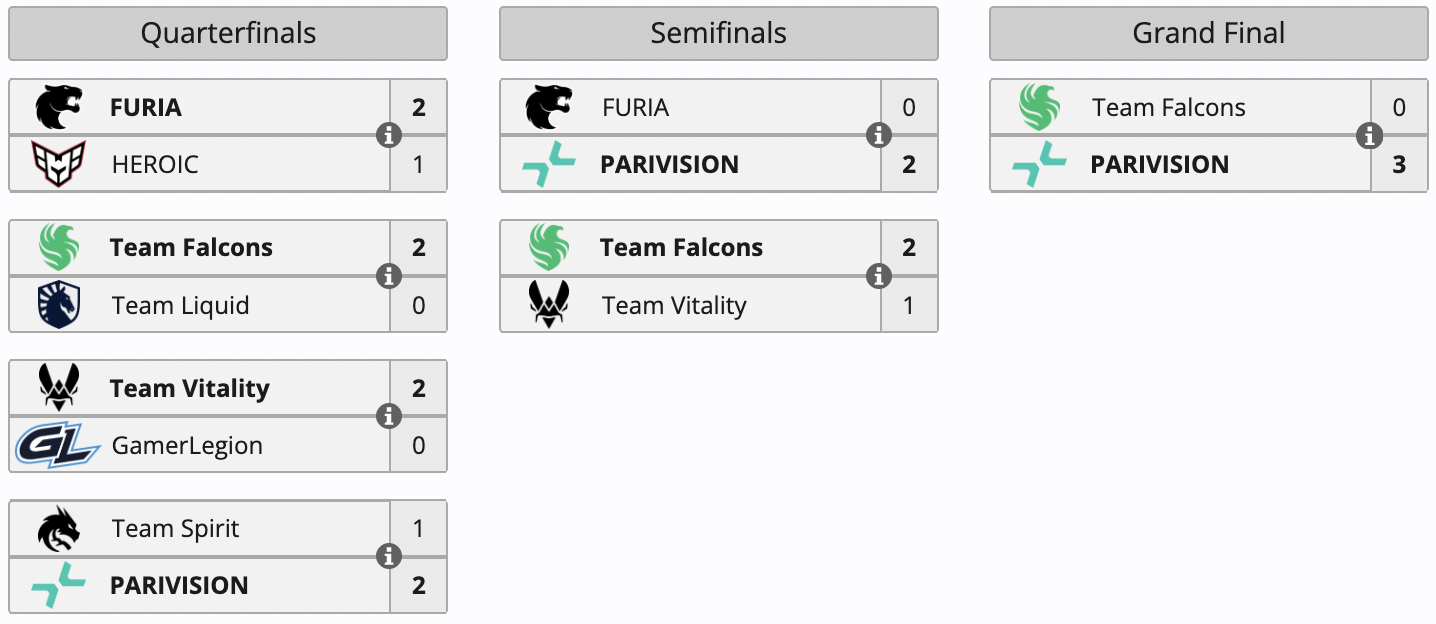Click the HEROIC team logo in Quarterfinals
The height and width of the screenshot is (624, 1436).
tap(59, 164)
